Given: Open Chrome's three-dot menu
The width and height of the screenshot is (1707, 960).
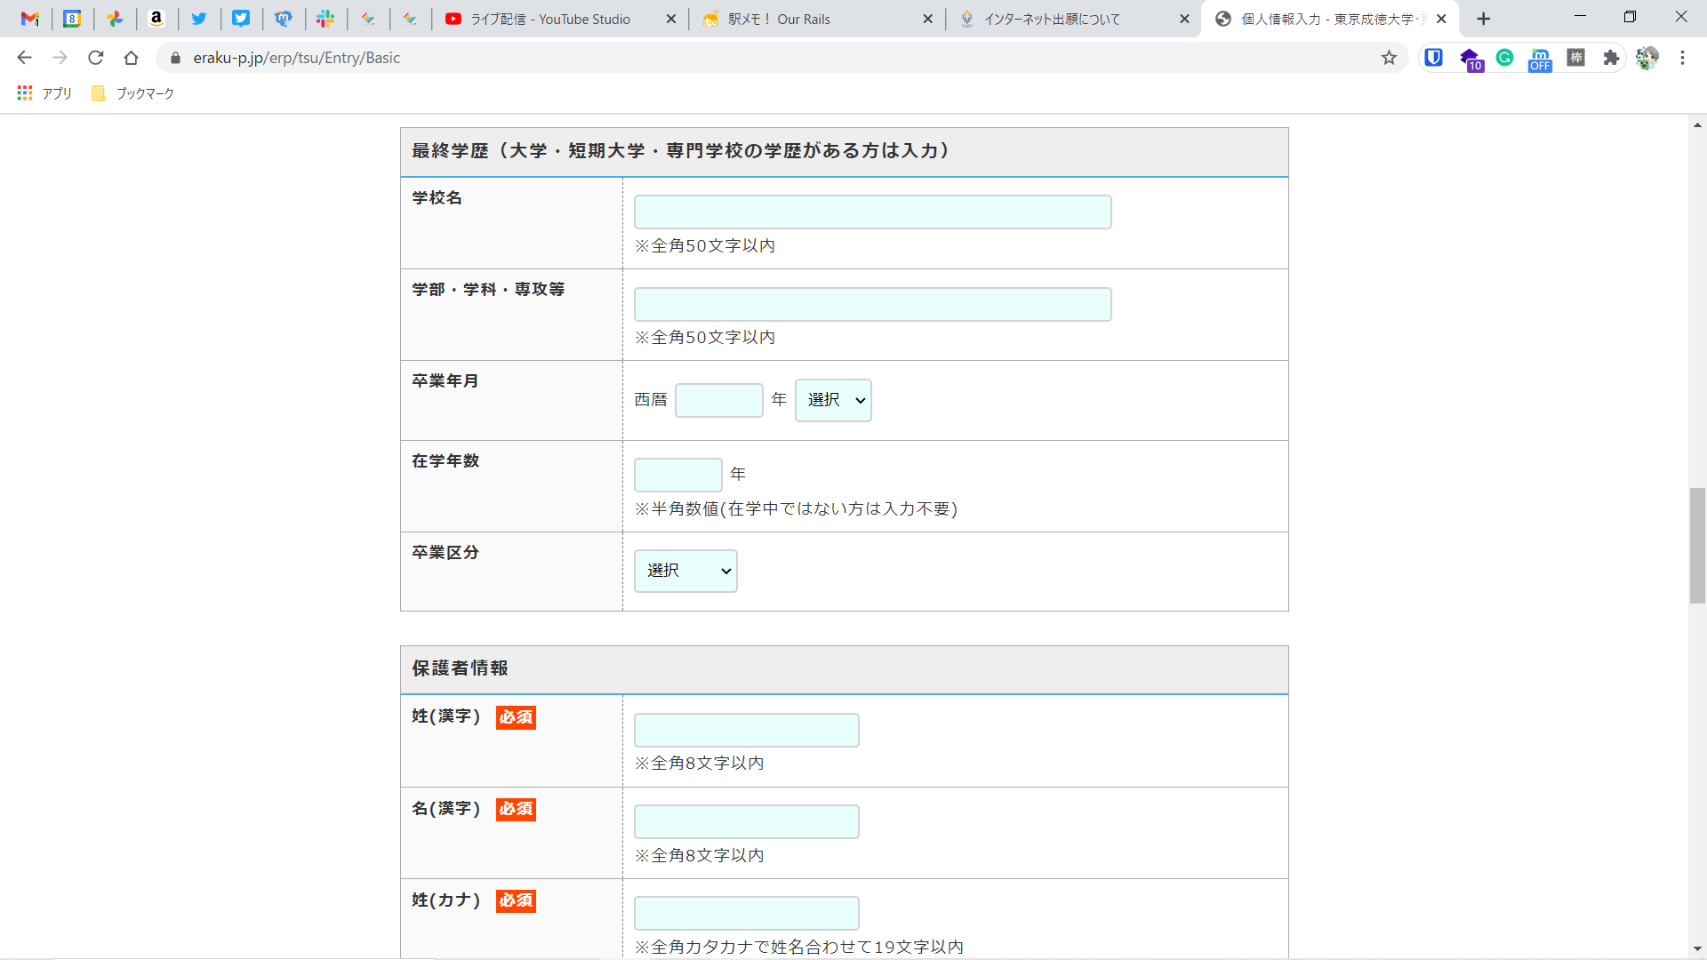Looking at the screenshot, I should 1683,58.
